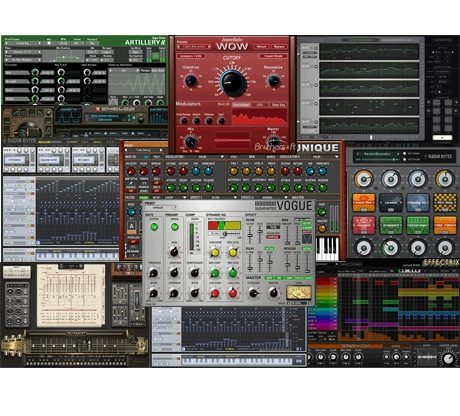This screenshot has width=460, height=416.
Task: Toggle the Reverb Active button in Vogue
Action: 307,249
